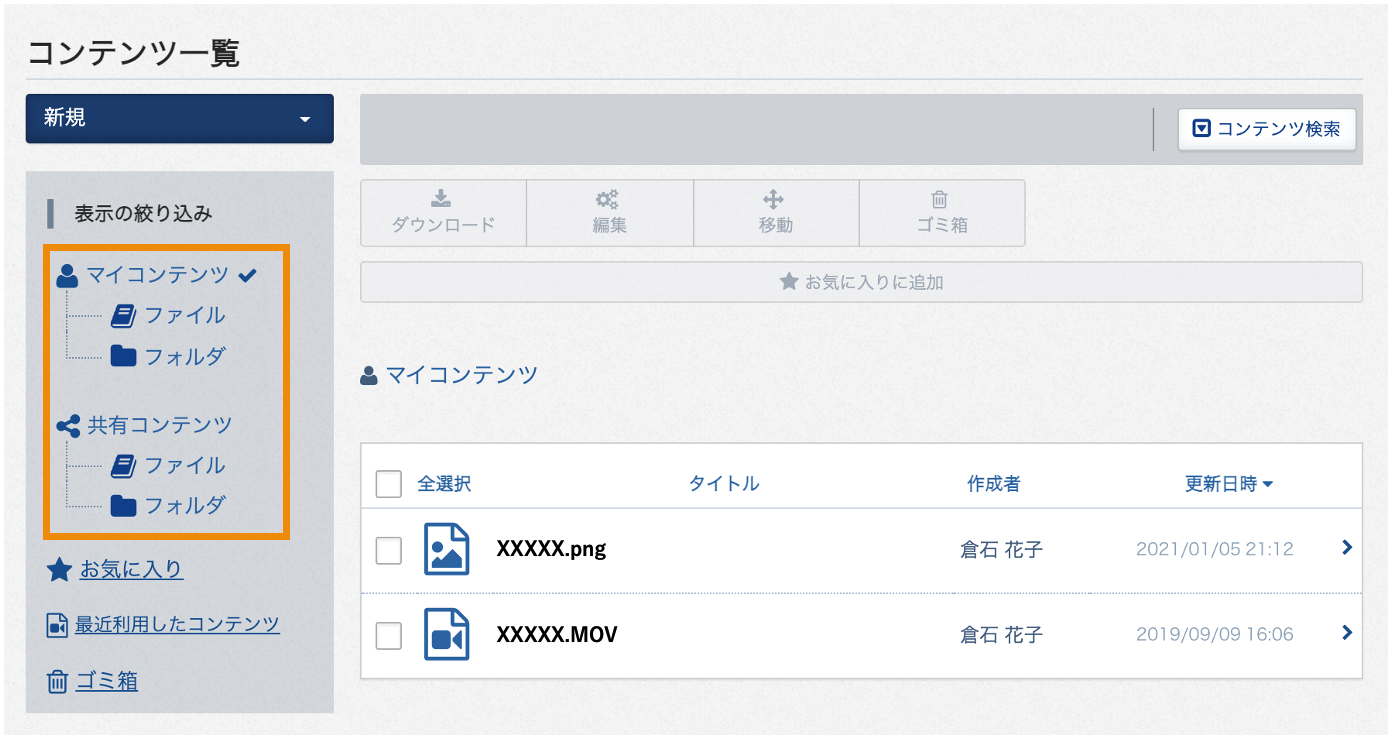Click book icon of 共有コンテンツ ファイル
Screen dimensions: 1390x740
pyautogui.click(x=123, y=466)
